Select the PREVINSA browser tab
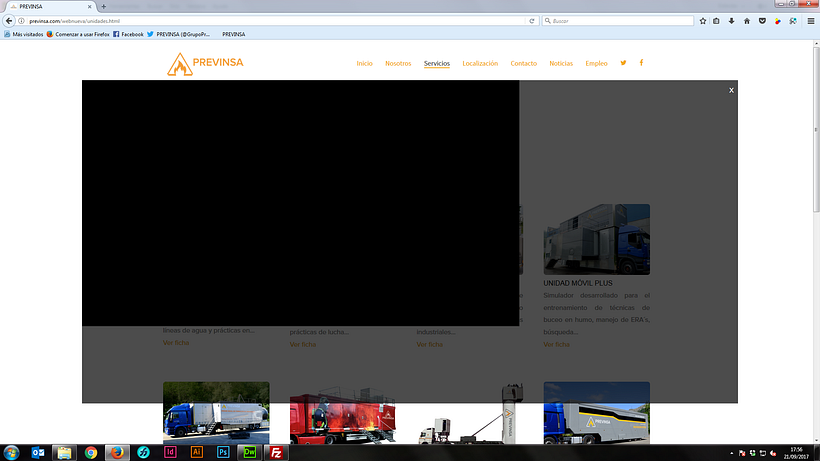Image resolution: width=820 pixels, height=461 pixels. [50, 7]
